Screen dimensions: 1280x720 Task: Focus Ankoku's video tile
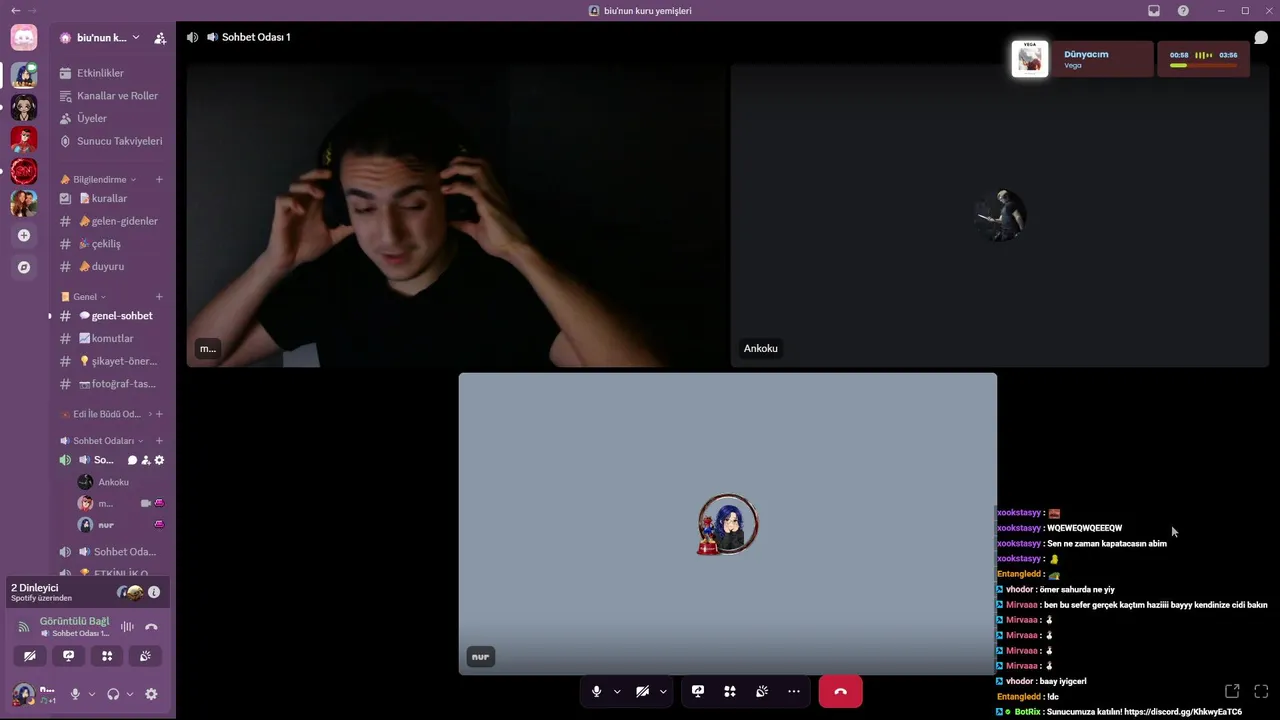click(x=999, y=216)
